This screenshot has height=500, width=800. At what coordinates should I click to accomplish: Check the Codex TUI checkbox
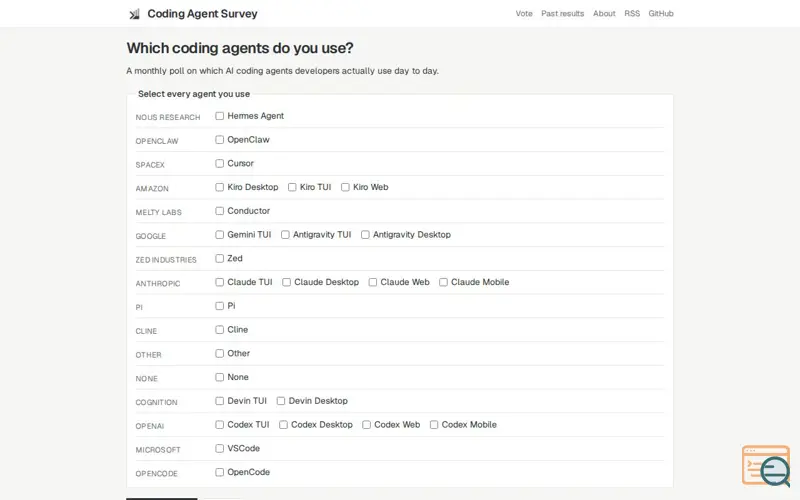tap(219, 424)
